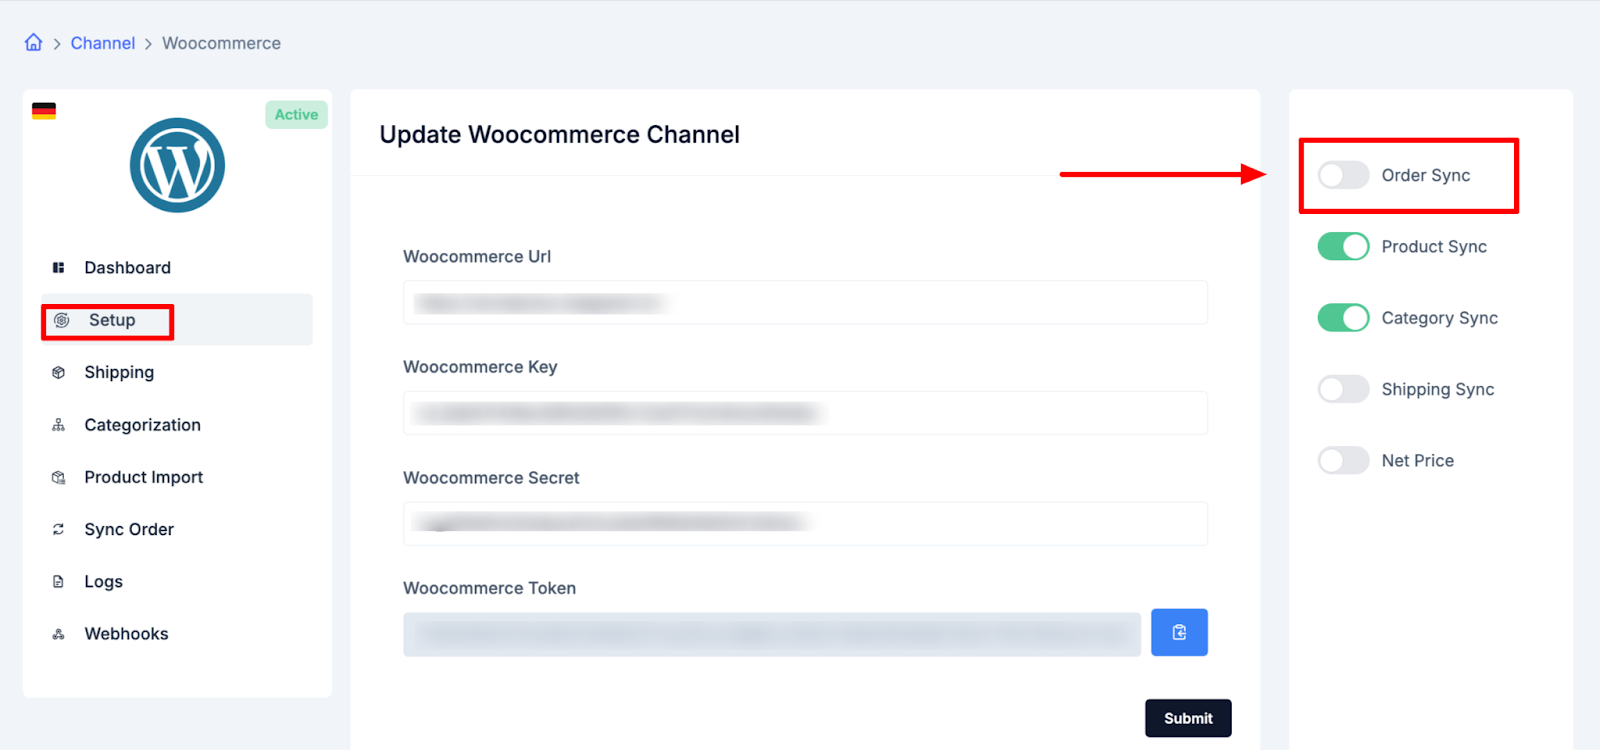Click the WordPress logo
Viewport: 1600px width, 750px height.
coord(177,165)
